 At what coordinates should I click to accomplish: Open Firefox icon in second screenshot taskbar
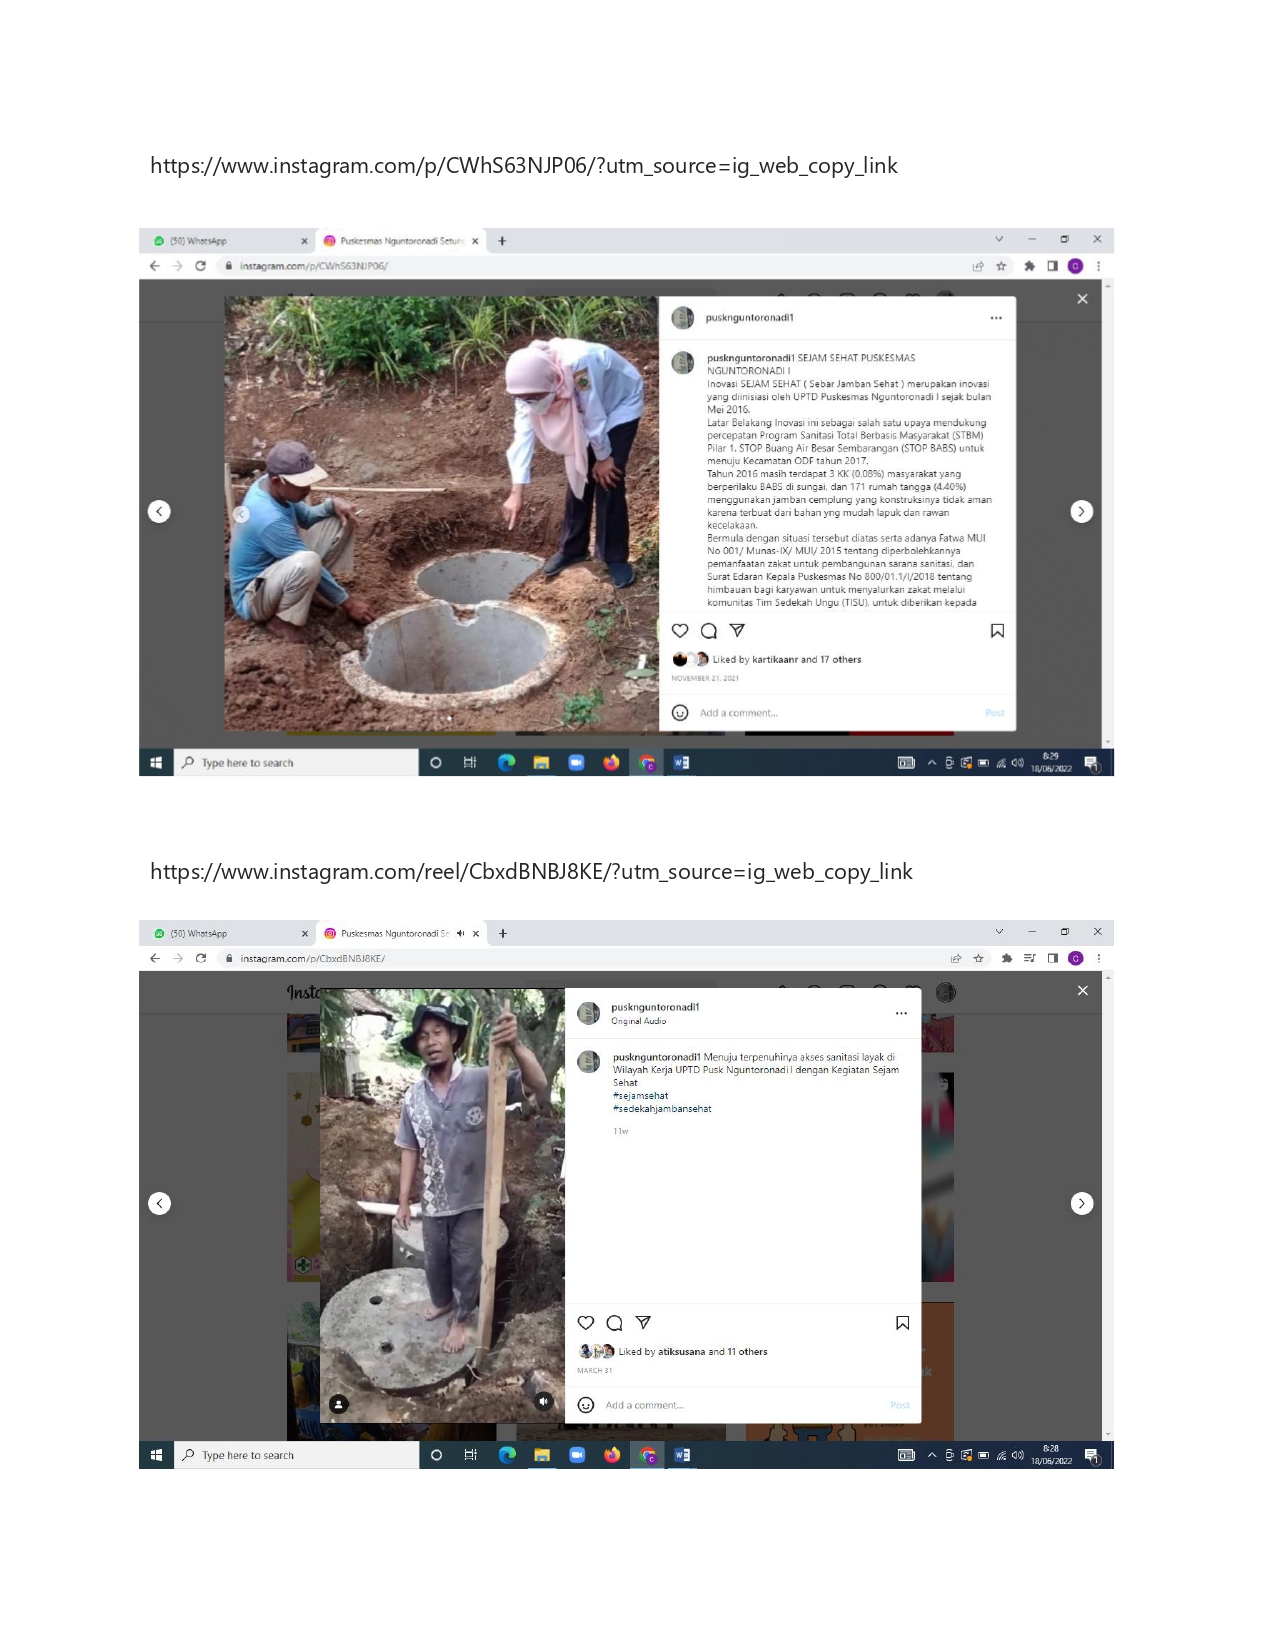(612, 1455)
